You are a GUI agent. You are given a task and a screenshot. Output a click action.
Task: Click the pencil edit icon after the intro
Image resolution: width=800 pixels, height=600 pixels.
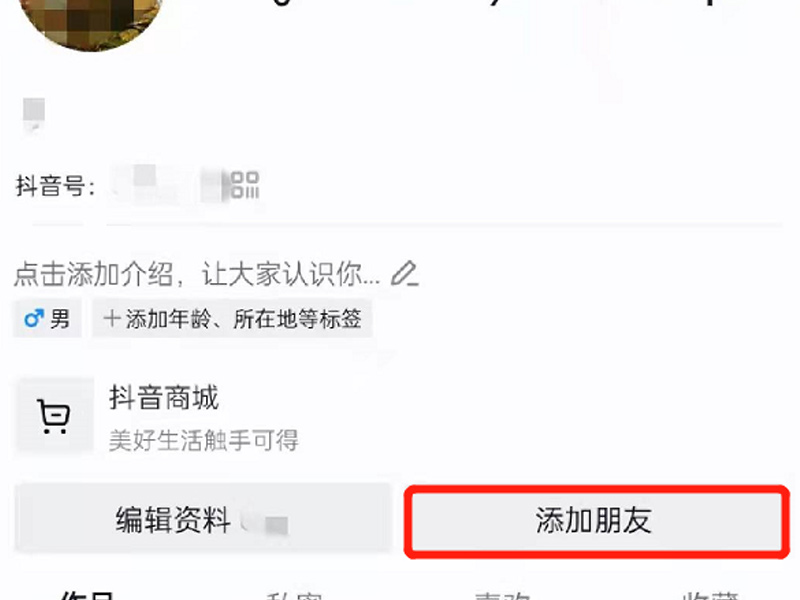[405, 273]
